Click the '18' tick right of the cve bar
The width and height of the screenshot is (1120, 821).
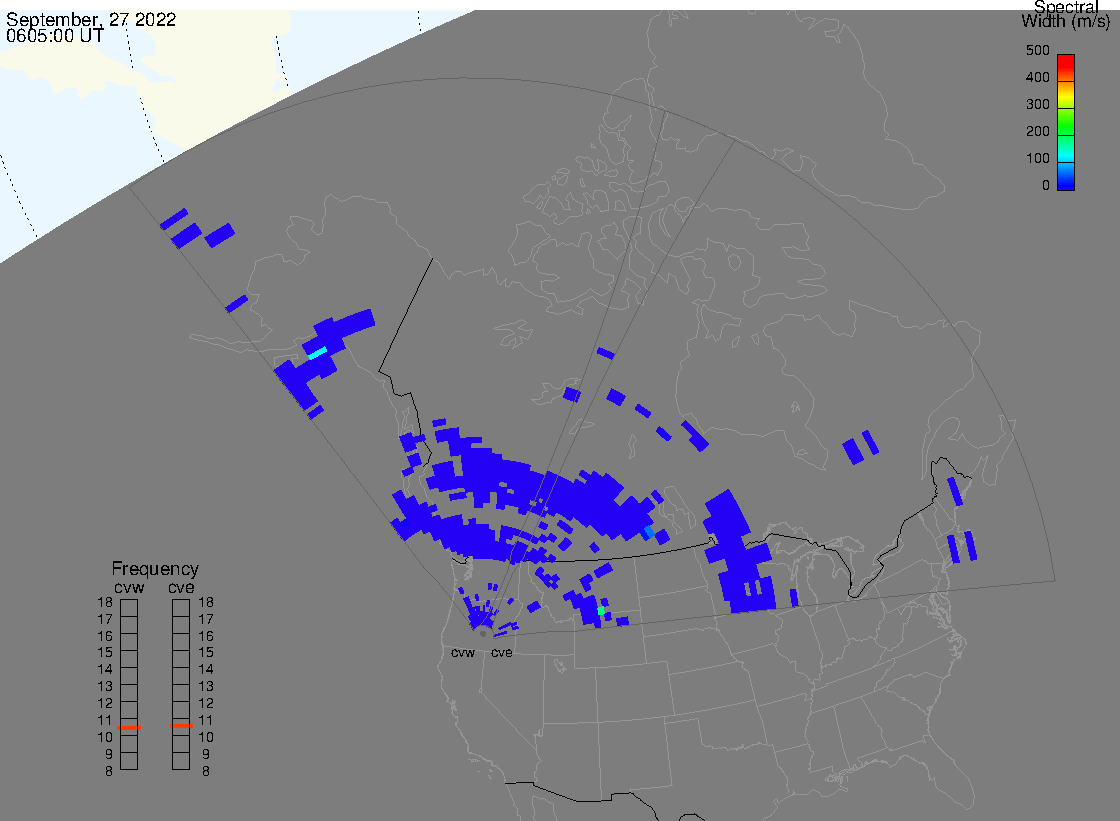[x=206, y=602]
